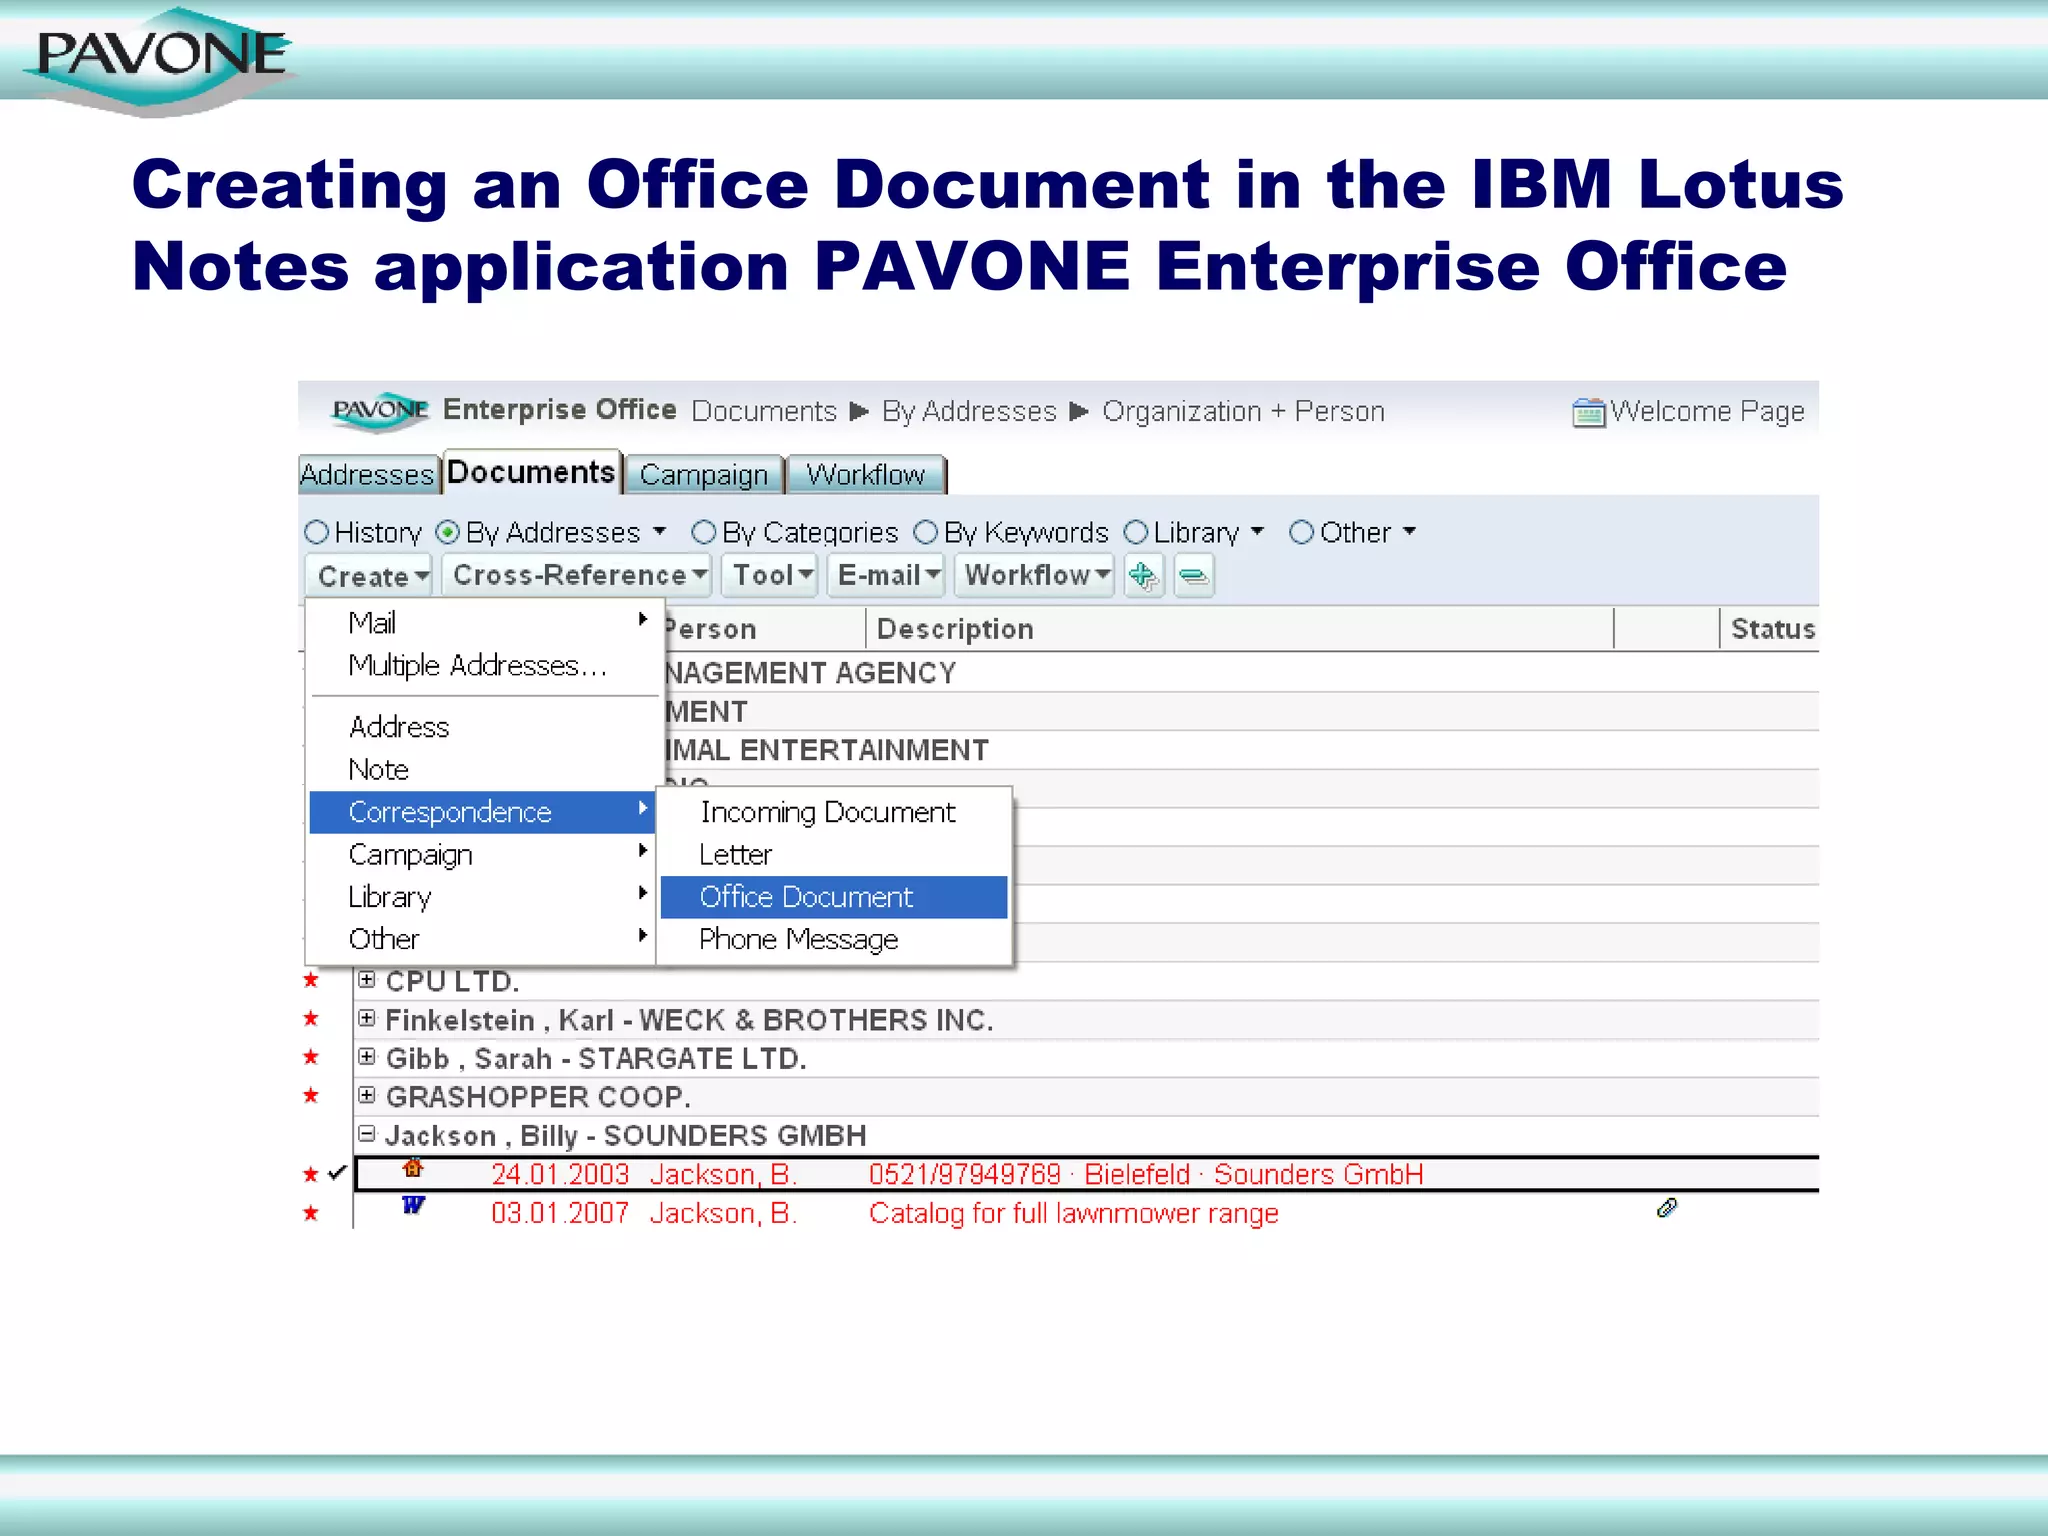Open the Other submenu in Create menu
This screenshot has width=2048, height=1536.
tap(484, 939)
